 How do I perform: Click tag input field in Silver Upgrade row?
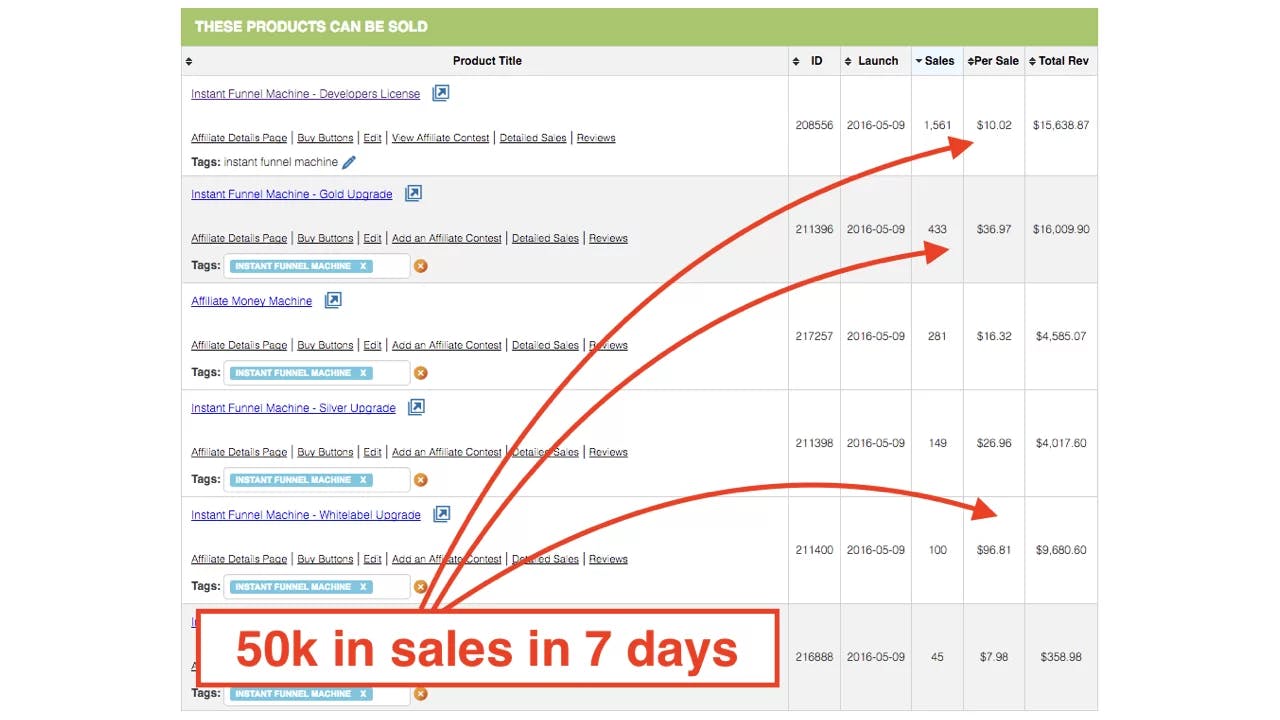coord(317,480)
